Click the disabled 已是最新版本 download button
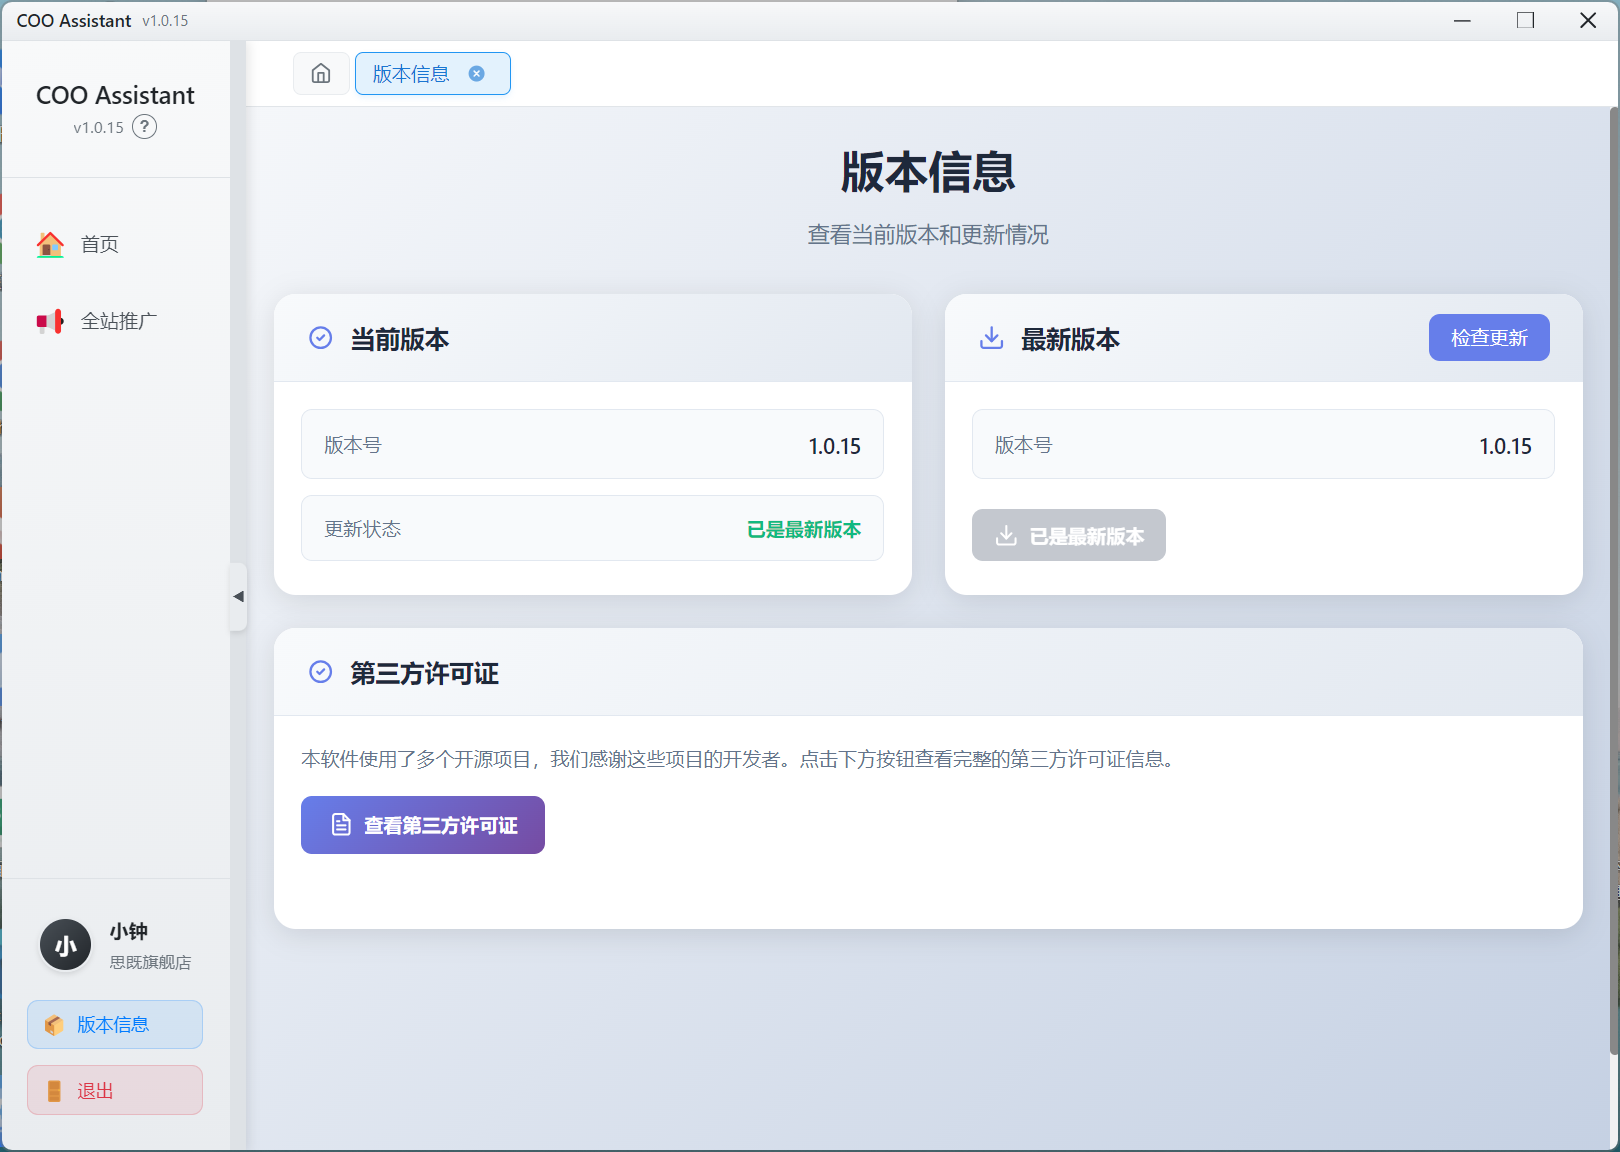Viewport: 1620px width, 1152px height. point(1068,536)
